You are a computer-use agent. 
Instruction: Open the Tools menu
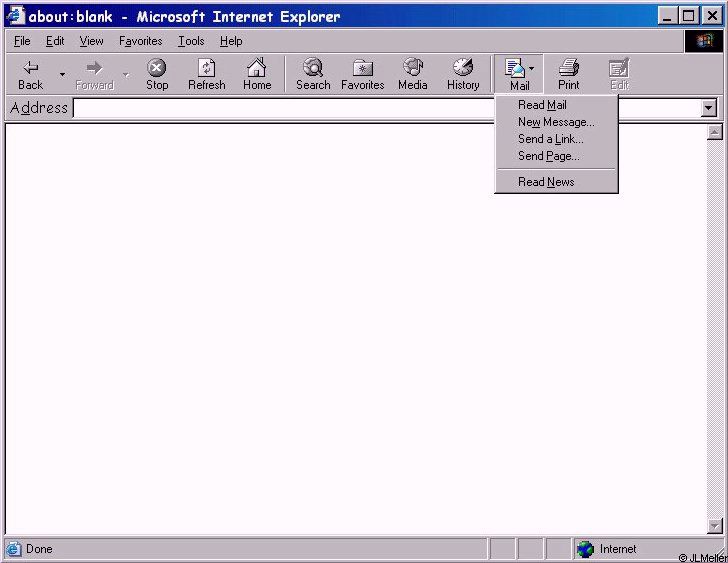point(191,41)
